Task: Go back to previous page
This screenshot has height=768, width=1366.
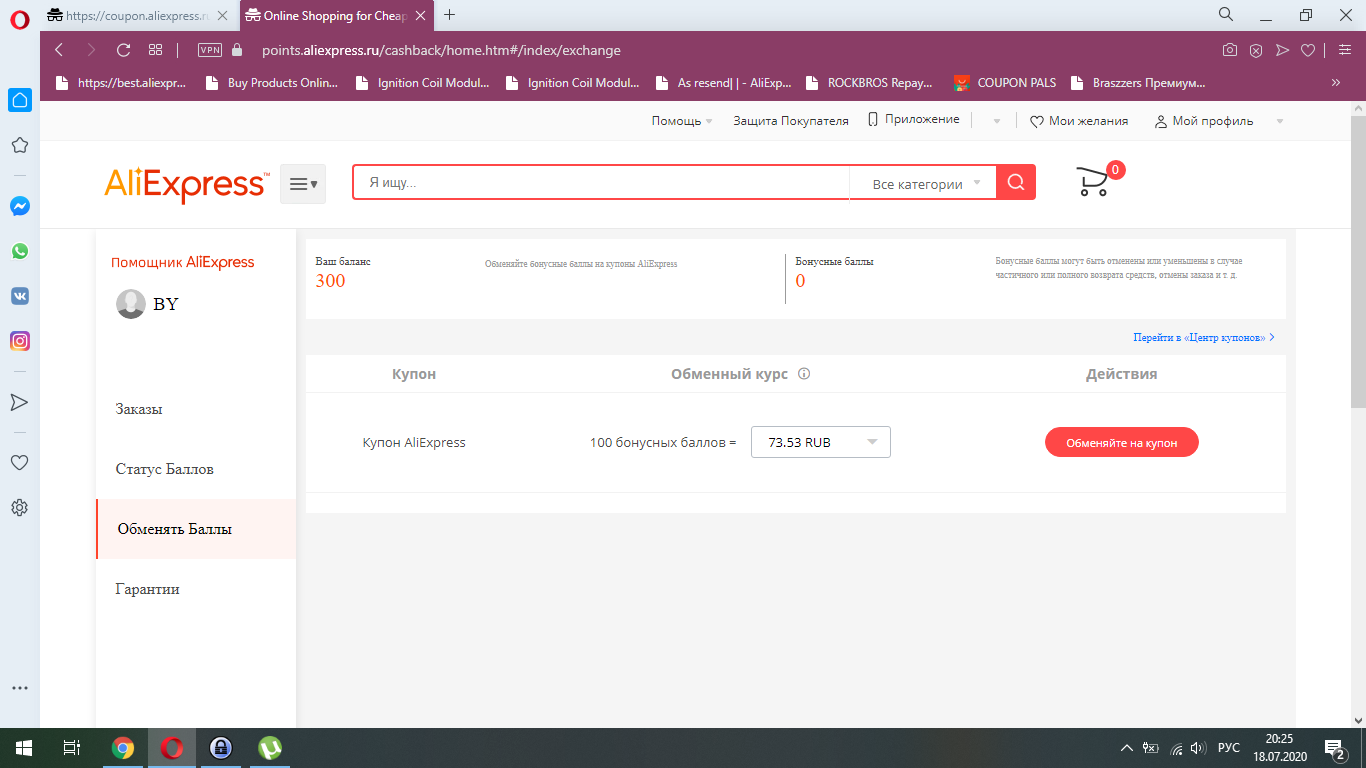Action: point(59,50)
